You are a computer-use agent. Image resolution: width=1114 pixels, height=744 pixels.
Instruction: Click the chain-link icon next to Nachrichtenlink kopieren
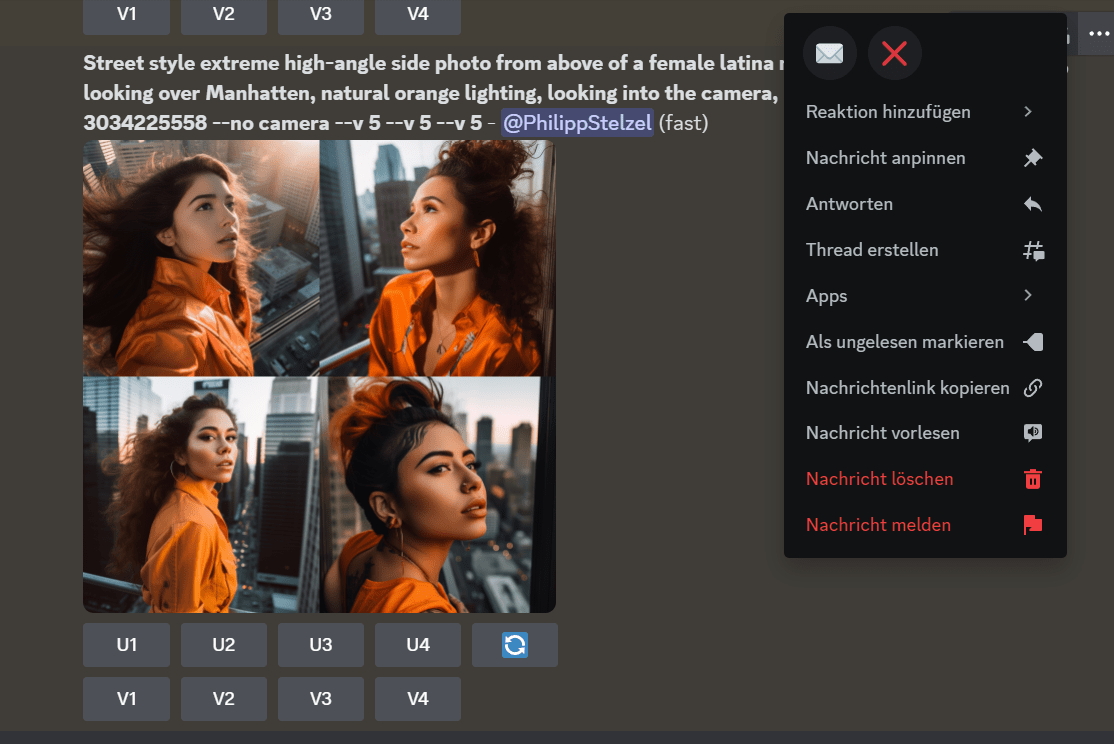[x=1034, y=387]
